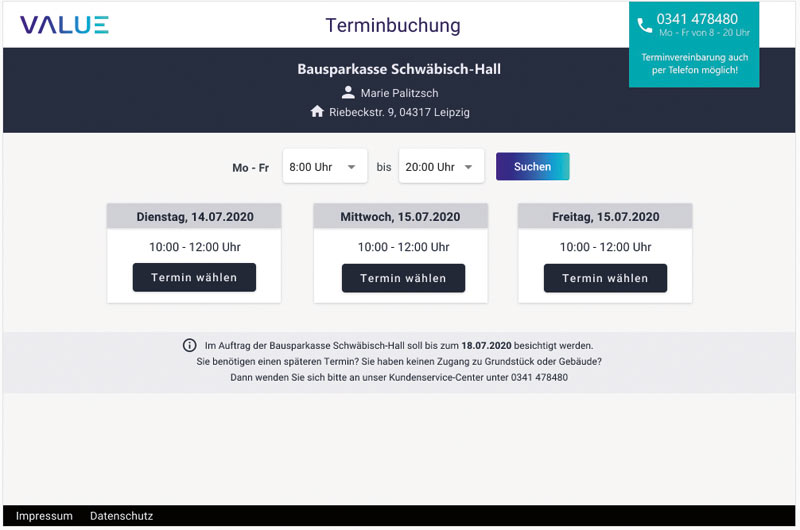Click the 'Mo - Fr von 8 - 20 Uhr' hours text
The height and width of the screenshot is (530, 800).
click(x=704, y=33)
